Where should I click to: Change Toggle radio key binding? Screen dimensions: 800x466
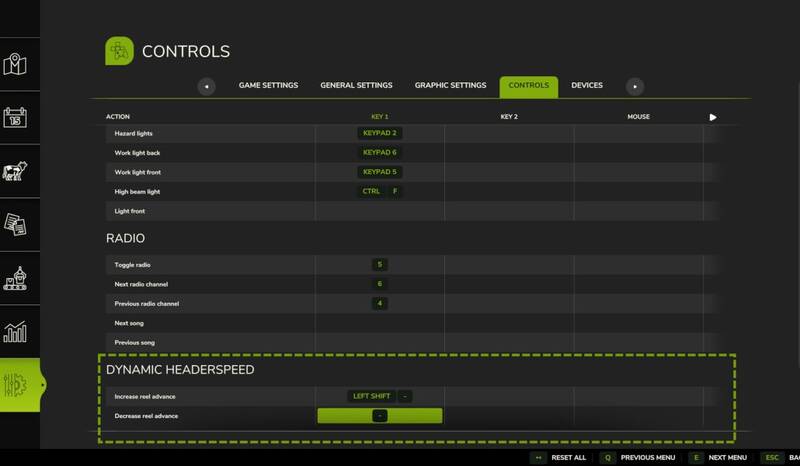(x=380, y=265)
